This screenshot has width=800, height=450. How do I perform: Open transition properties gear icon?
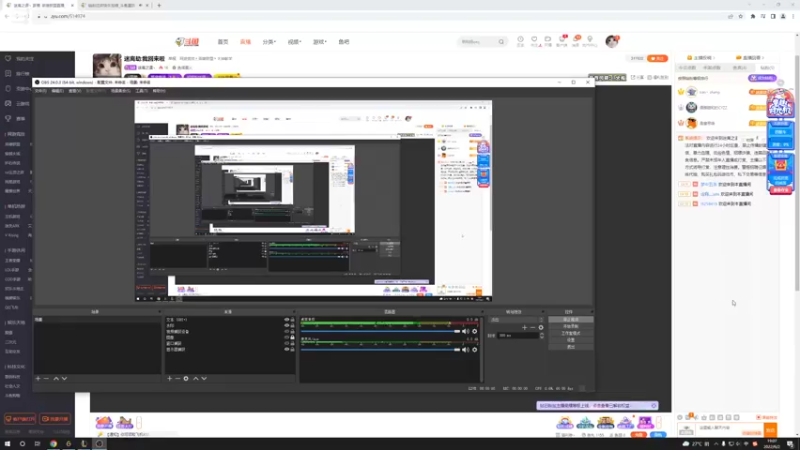(x=541, y=328)
